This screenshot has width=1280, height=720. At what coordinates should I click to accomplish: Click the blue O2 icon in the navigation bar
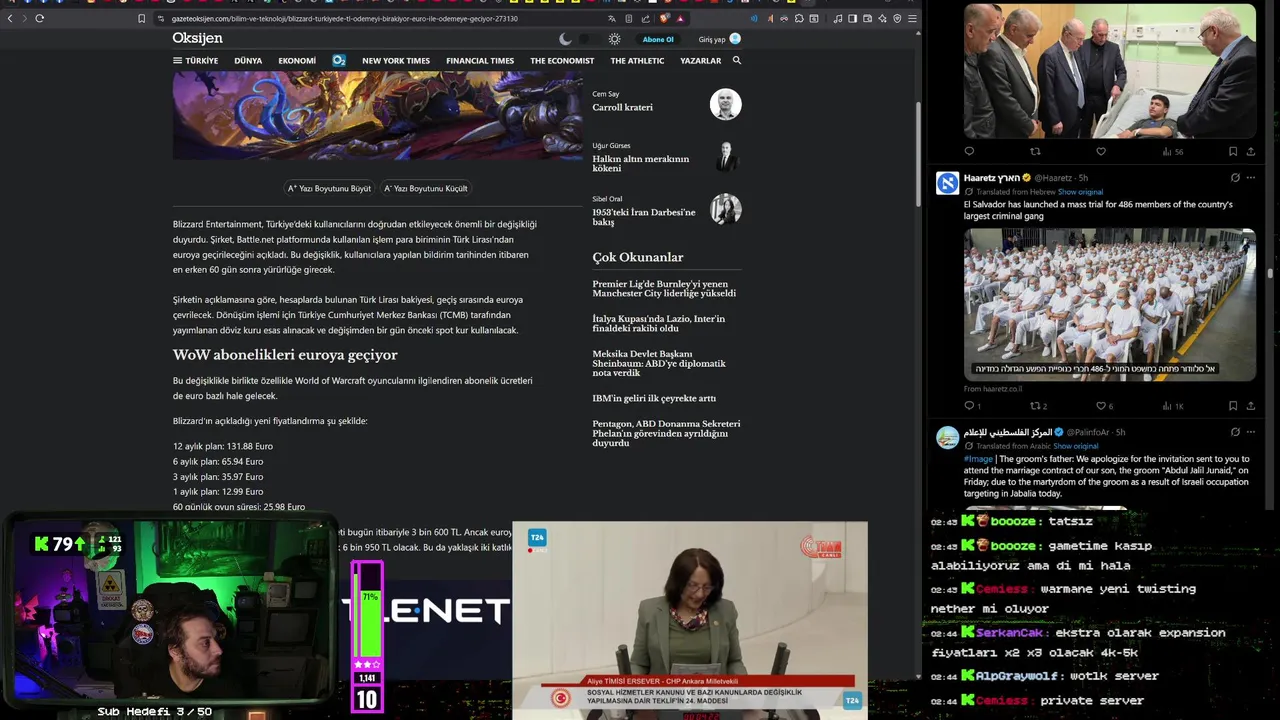point(339,60)
